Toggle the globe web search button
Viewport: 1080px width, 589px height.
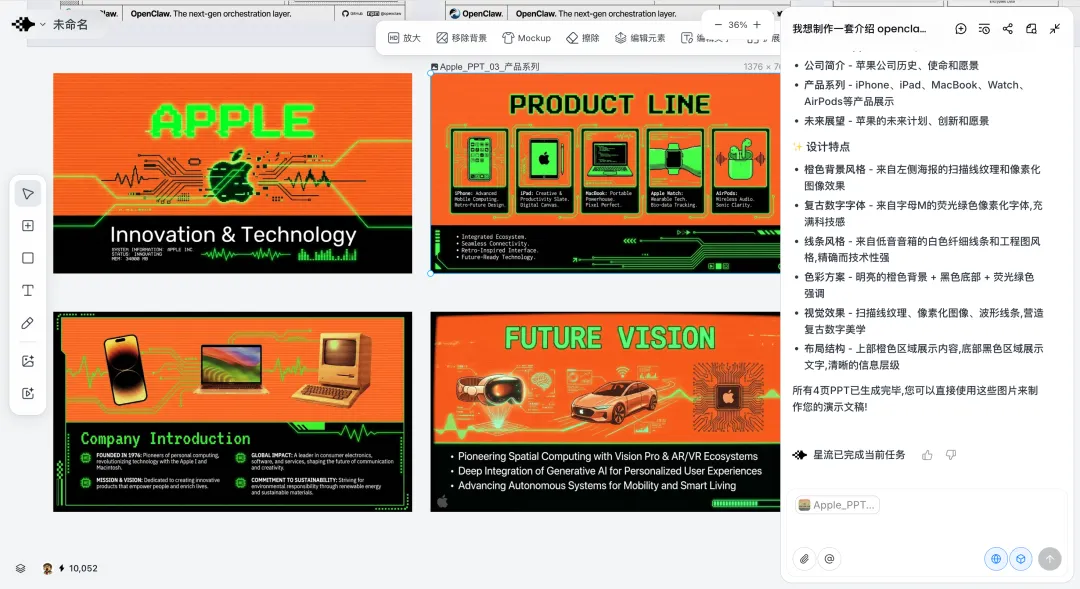tap(996, 559)
